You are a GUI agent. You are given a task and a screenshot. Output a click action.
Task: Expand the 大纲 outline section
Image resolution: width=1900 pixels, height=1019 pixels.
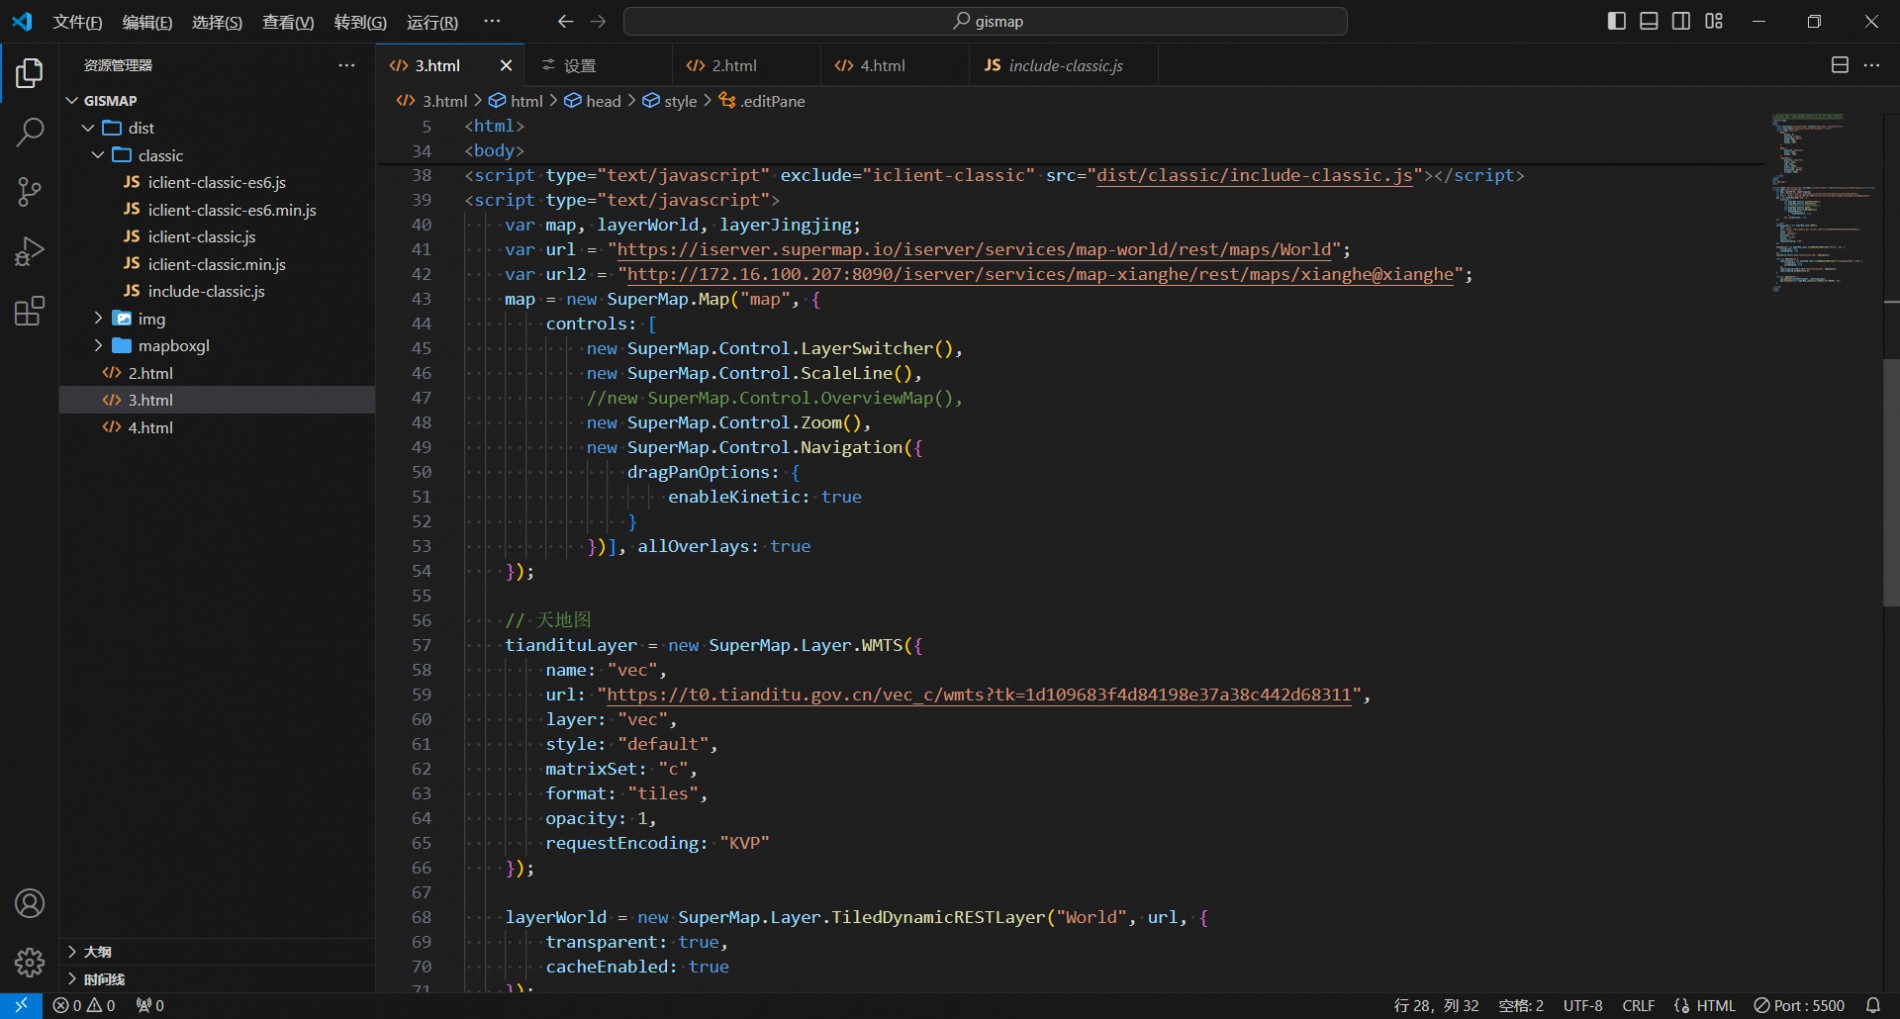click(217, 952)
